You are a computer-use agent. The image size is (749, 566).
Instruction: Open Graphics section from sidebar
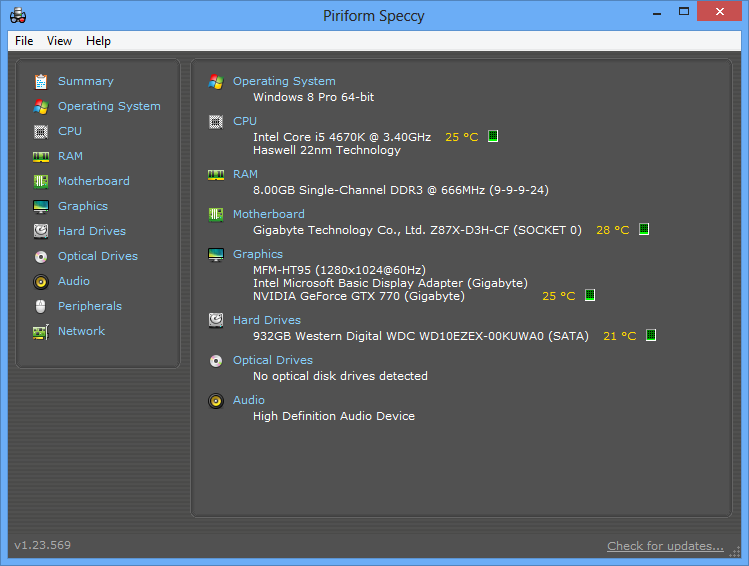tap(83, 206)
